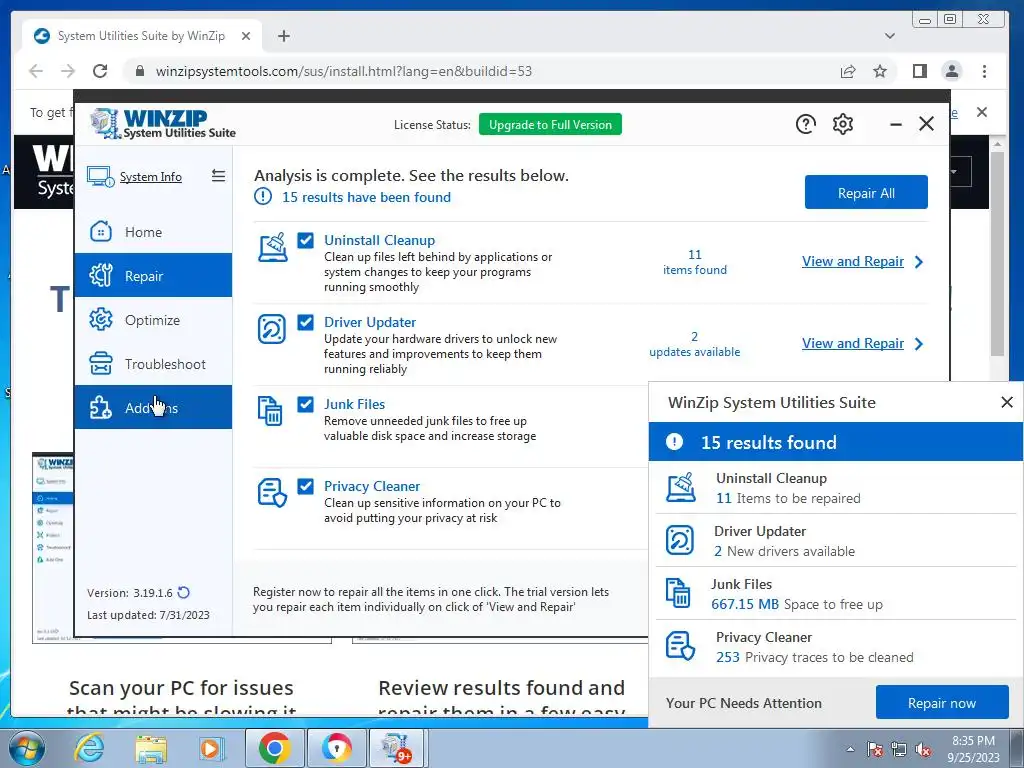
Task: Click the Chrome page vertical scrollbar
Action: (997, 255)
